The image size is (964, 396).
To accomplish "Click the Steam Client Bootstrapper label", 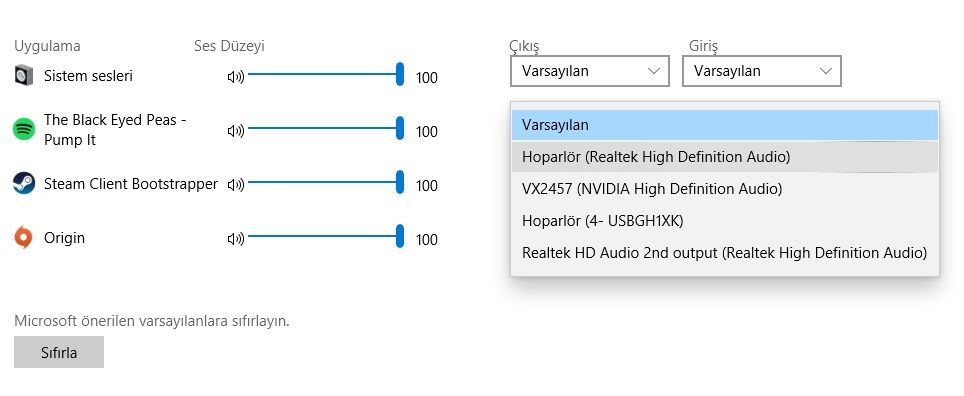I will coord(131,184).
